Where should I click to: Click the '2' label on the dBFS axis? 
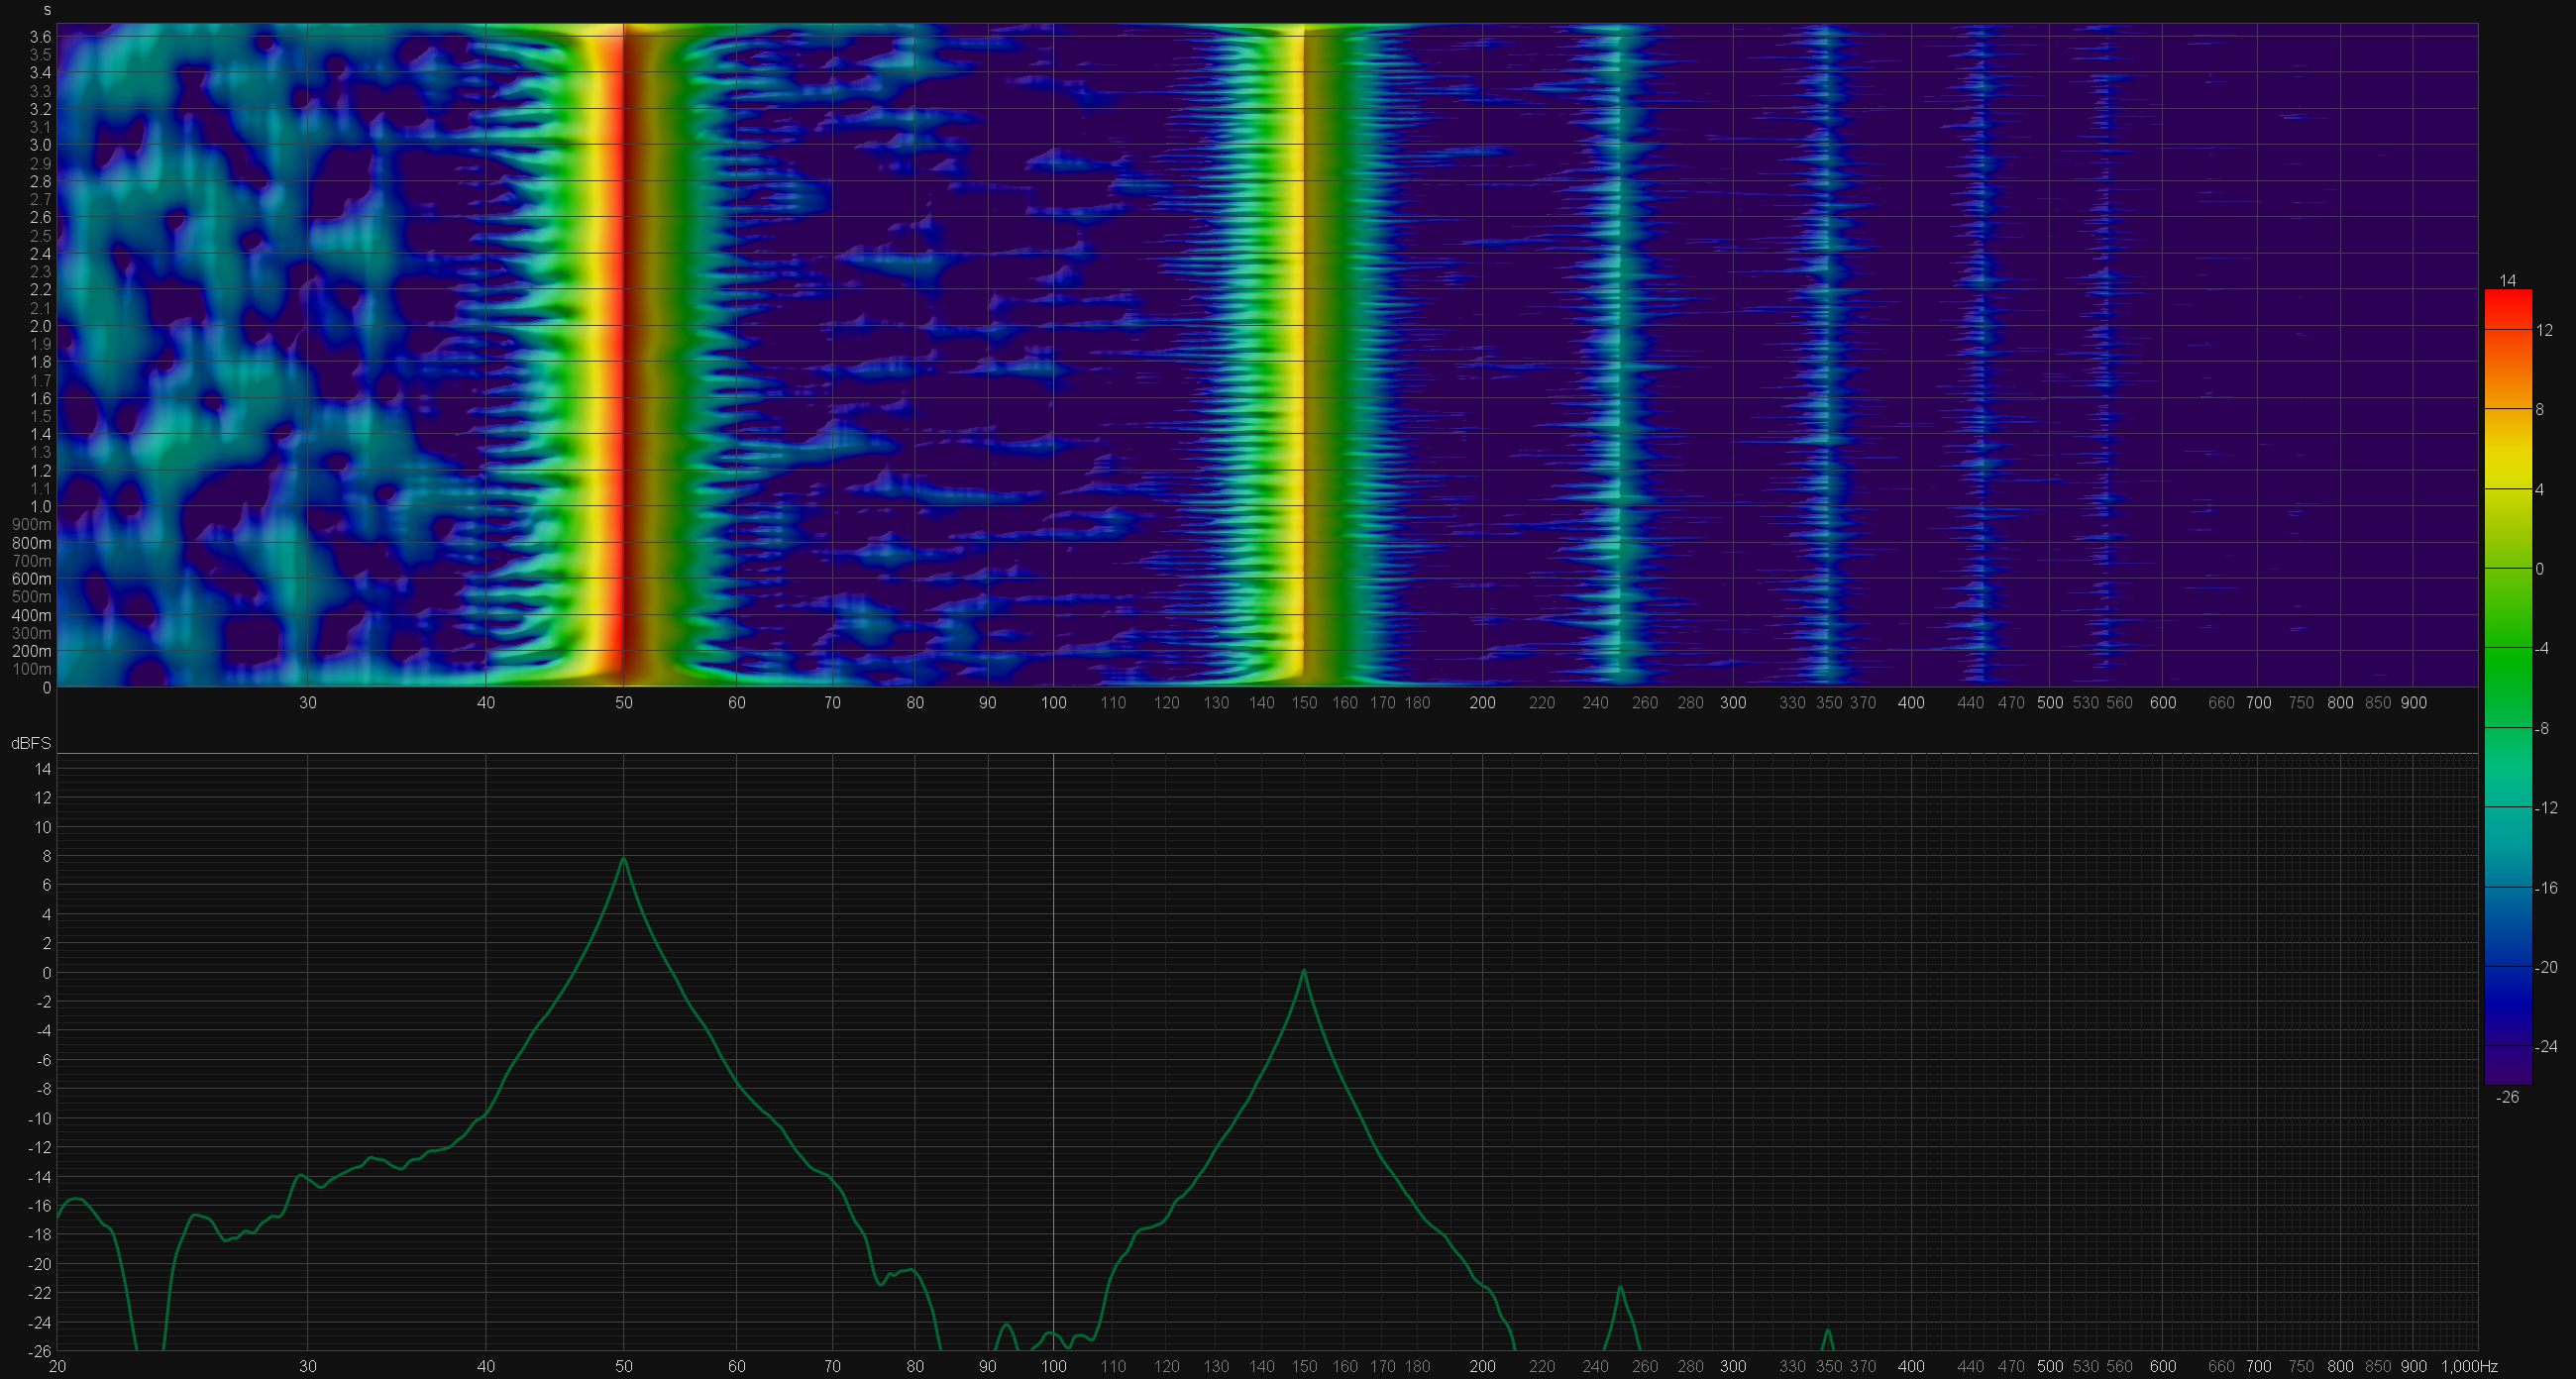47,943
